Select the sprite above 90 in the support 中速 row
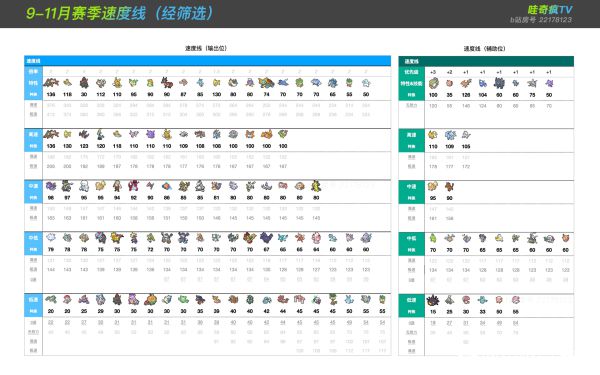The width and height of the screenshot is (600, 375). [450, 186]
